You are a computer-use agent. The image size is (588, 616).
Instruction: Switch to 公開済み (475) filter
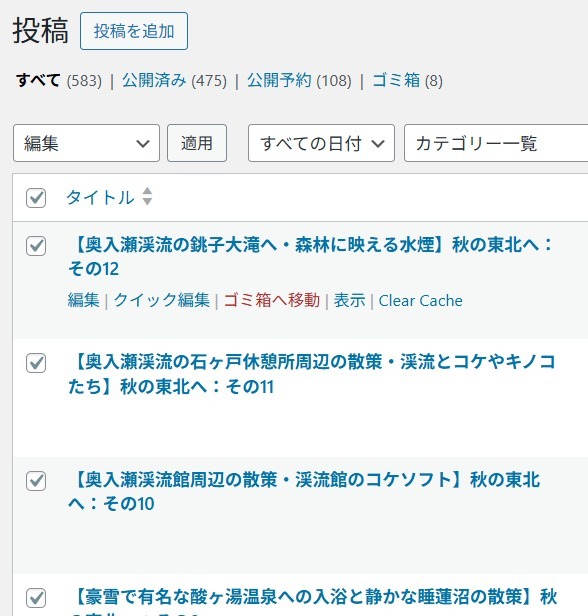point(174,81)
